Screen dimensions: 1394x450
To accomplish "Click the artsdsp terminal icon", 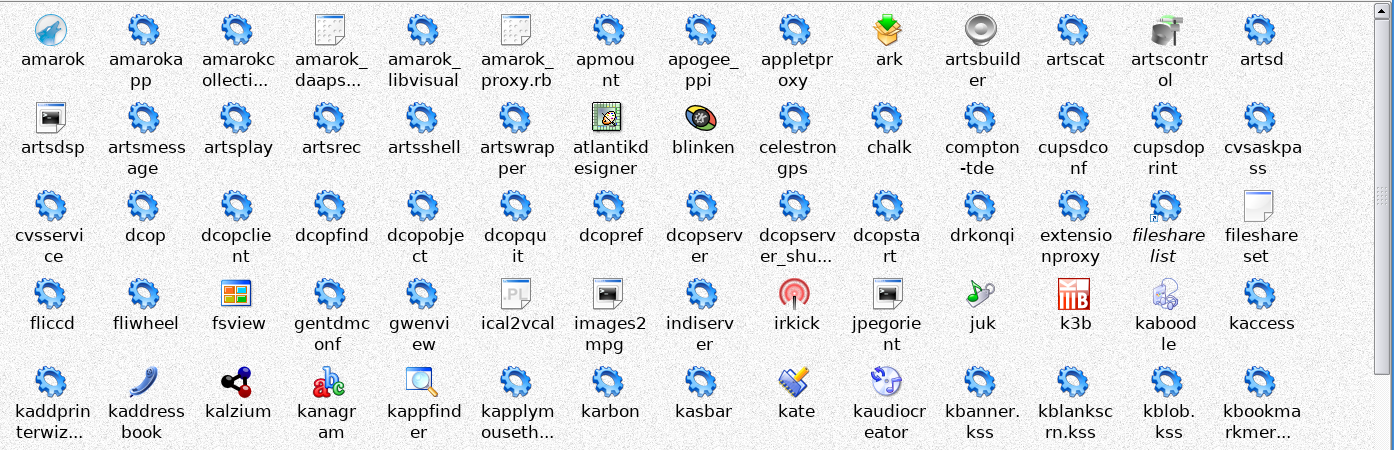I will pyautogui.click(x=50, y=118).
